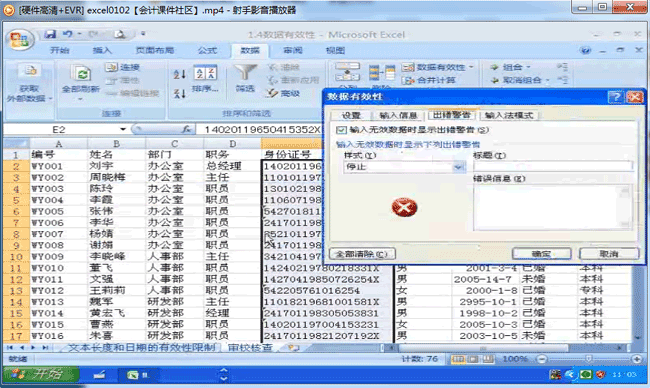The image size is (650, 388).
Task: Uncheck 输入无效数据时显示出错警告 checkbox
Action: [x=341, y=130]
